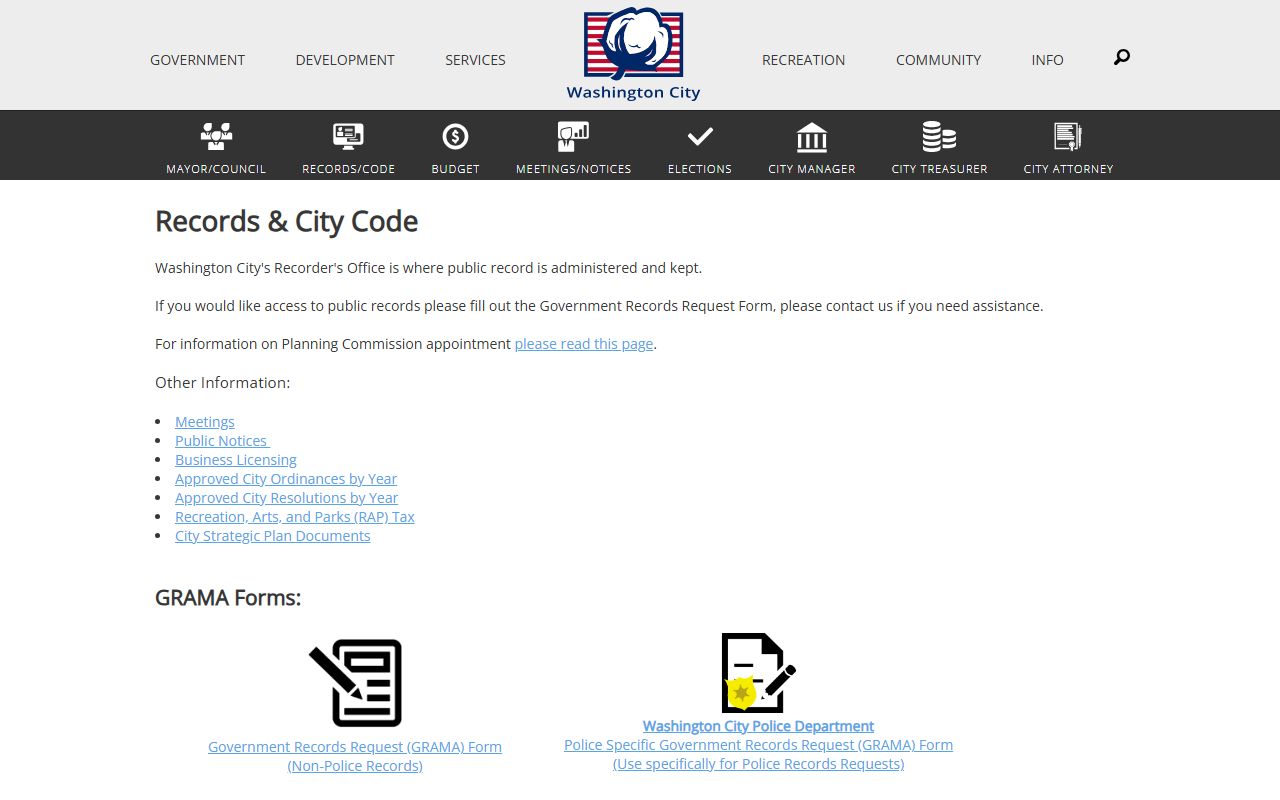This screenshot has width=1280, height=800.
Task: Open City Strategic Plan Documents link
Action: point(272,536)
